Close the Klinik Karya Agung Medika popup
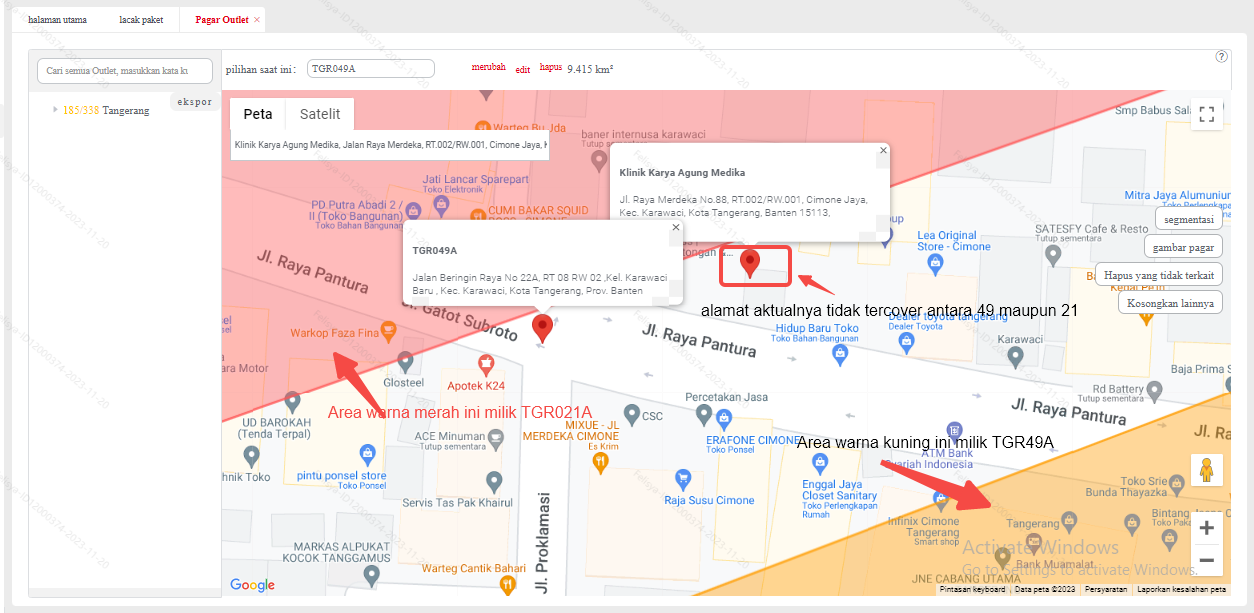 pos(883,150)
